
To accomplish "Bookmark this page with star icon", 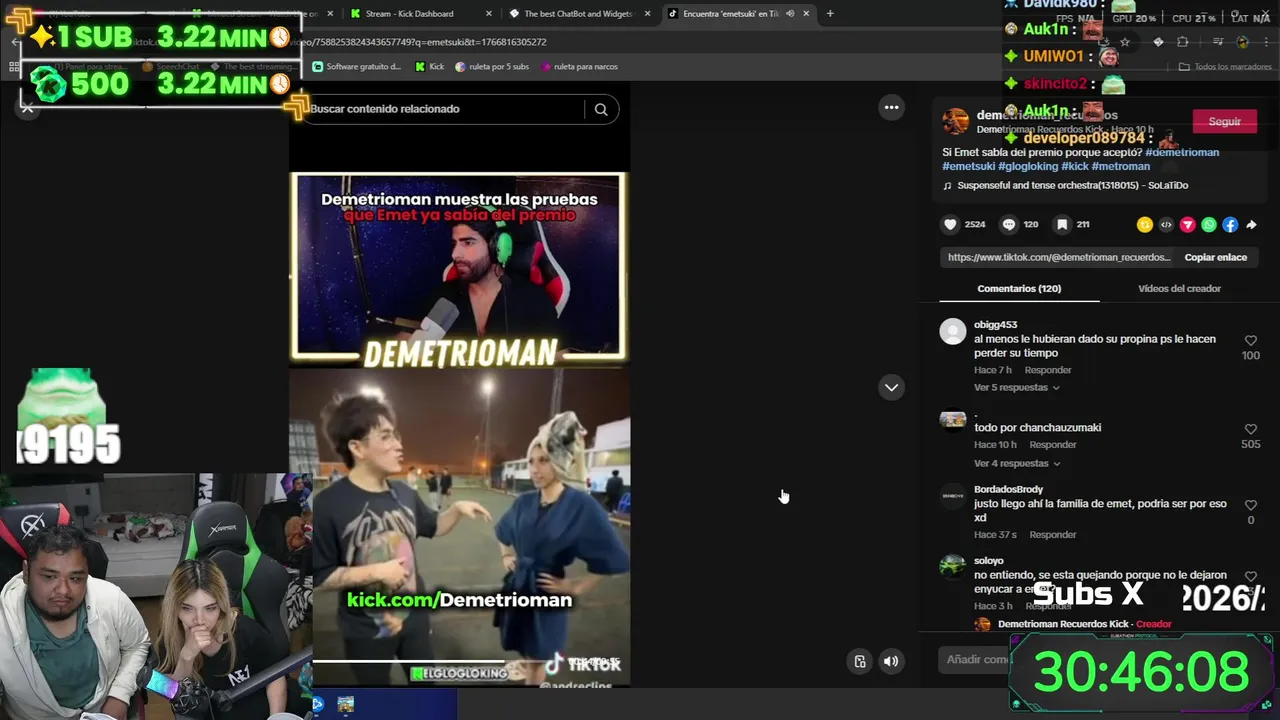I will click(x=1125, y=42).
